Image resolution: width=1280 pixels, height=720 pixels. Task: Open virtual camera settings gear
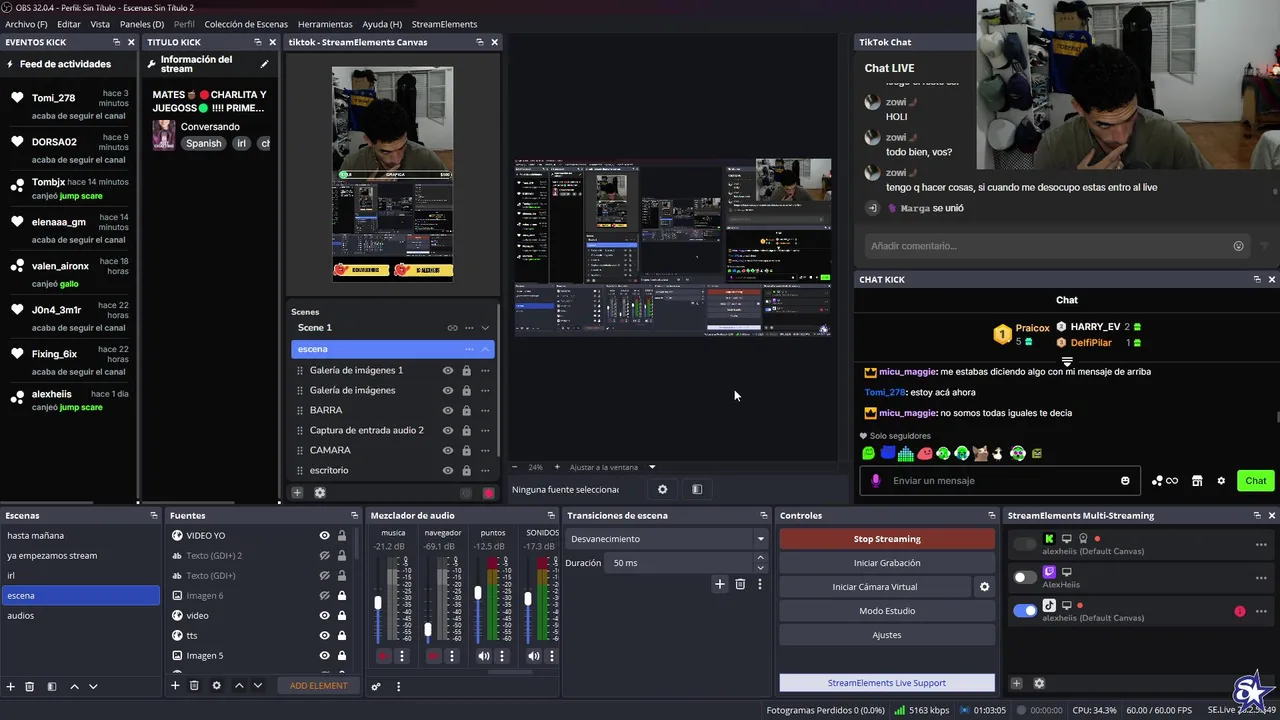point(984,587)
